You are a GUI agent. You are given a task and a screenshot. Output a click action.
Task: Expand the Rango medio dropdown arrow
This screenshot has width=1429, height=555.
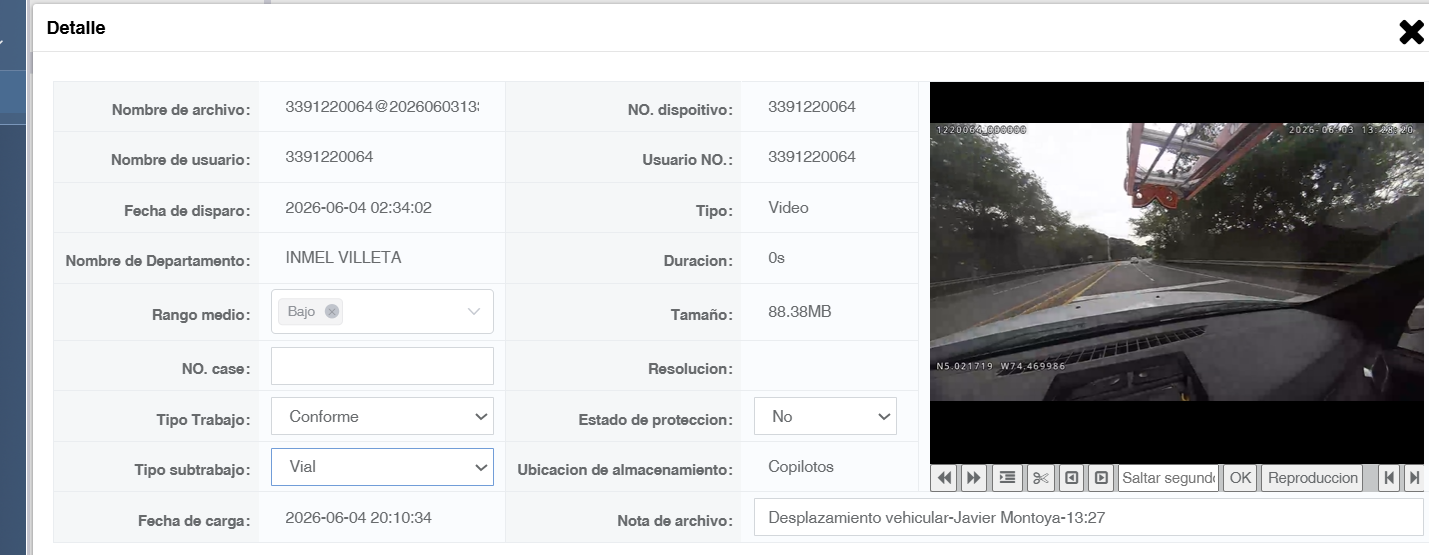pos(474,312)
